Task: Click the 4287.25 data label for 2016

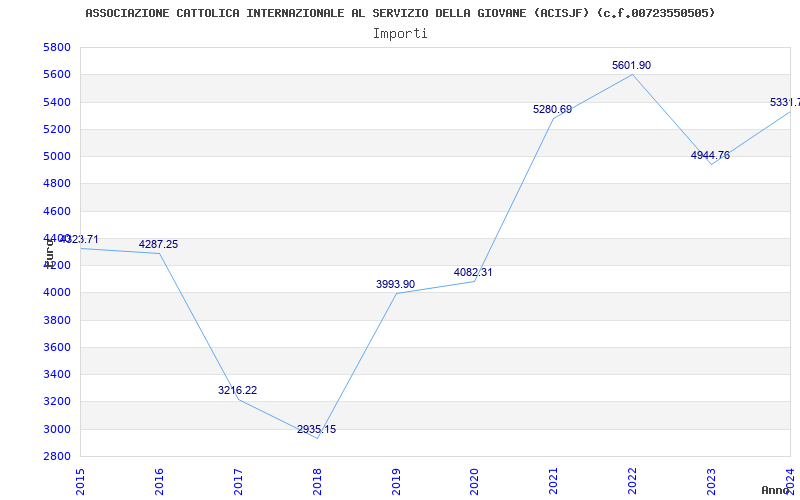Action: pyautogui.click(x=159, y=244)
